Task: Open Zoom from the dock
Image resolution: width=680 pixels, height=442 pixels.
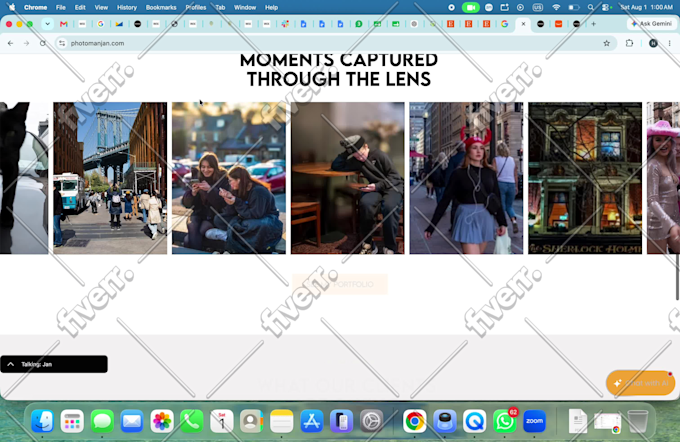Action: [x=534, y=421]
